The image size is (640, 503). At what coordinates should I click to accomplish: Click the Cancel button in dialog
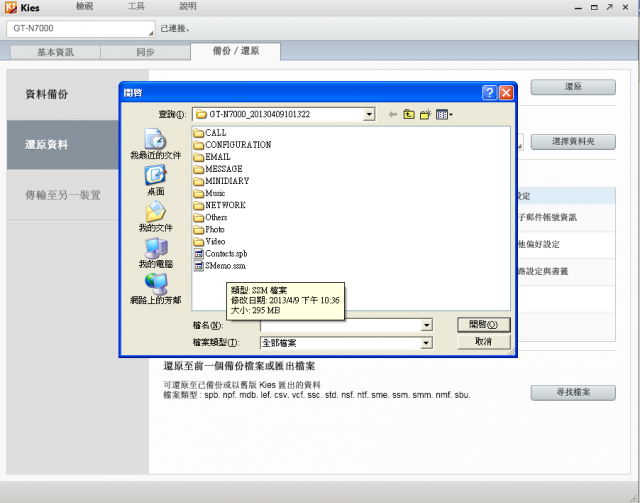(x=484, y=342)
